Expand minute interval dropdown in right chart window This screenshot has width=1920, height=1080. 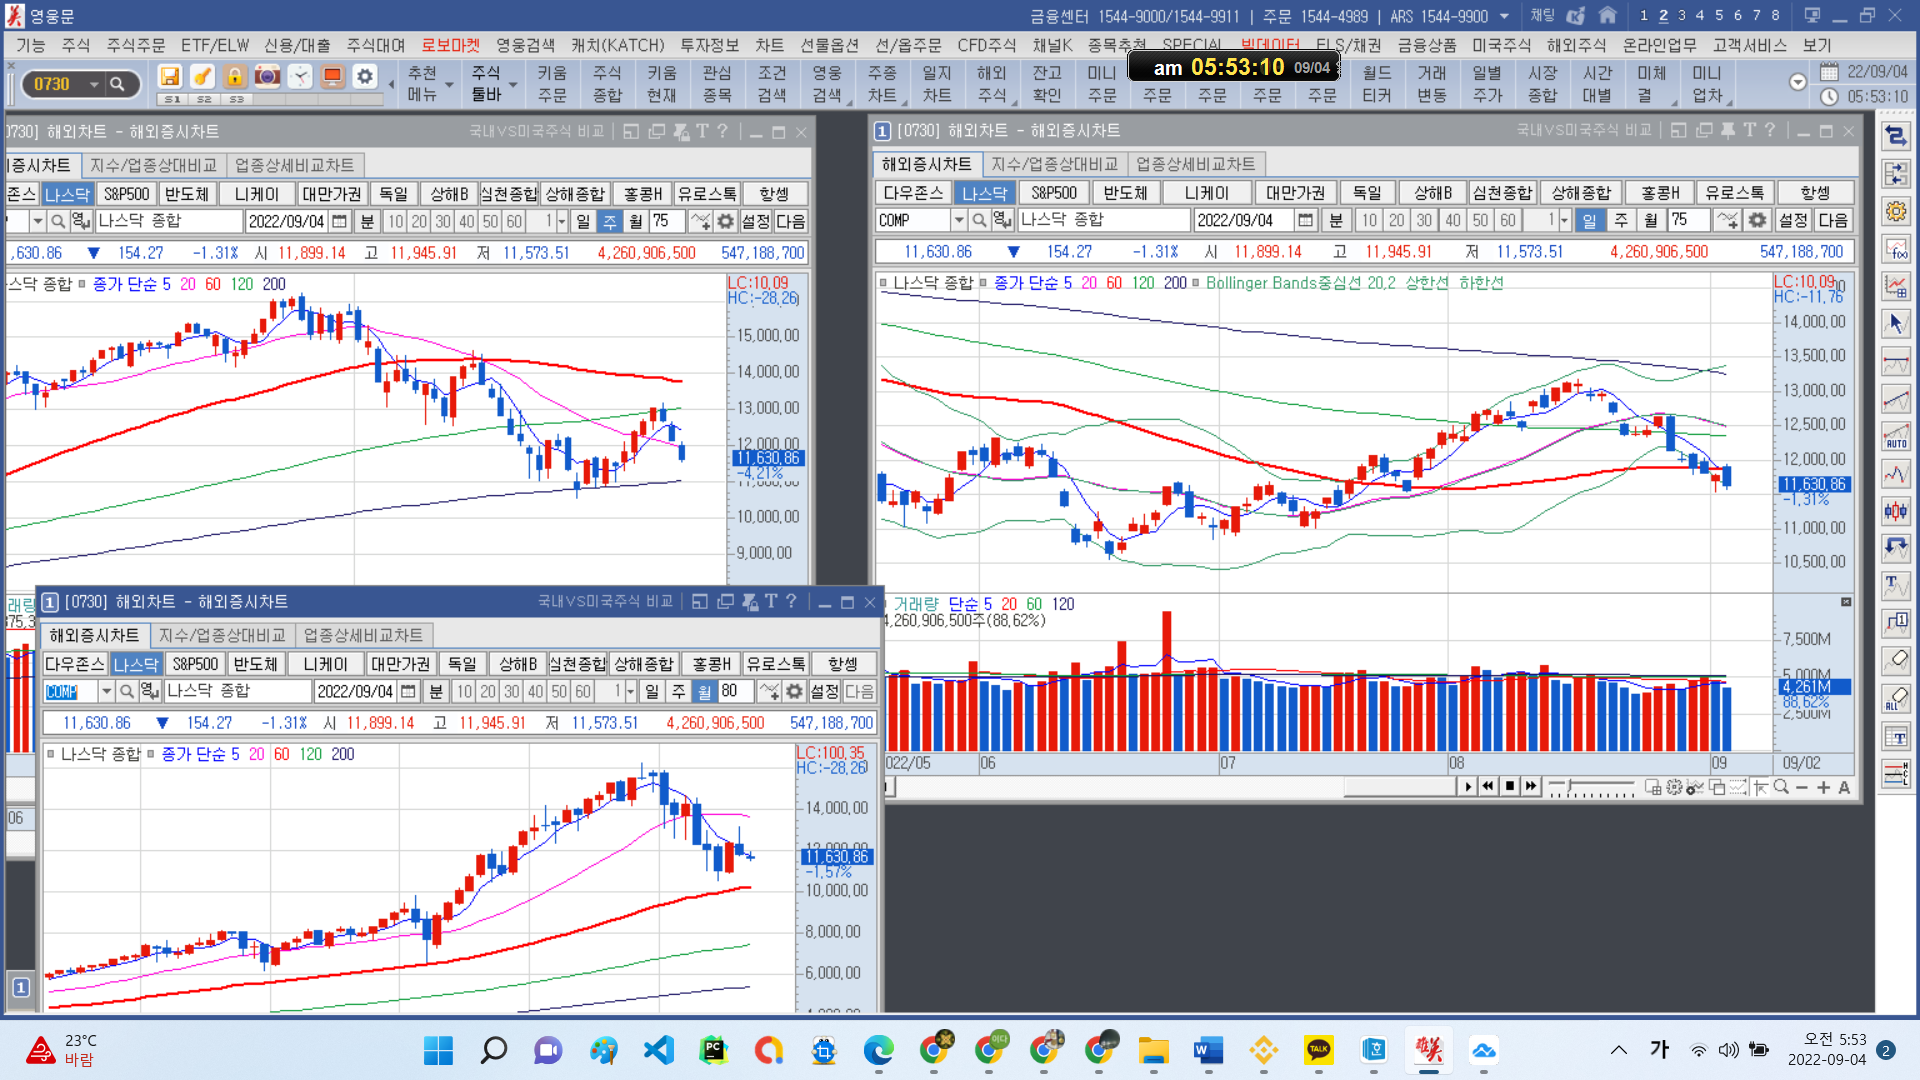tap(1565, 220)
